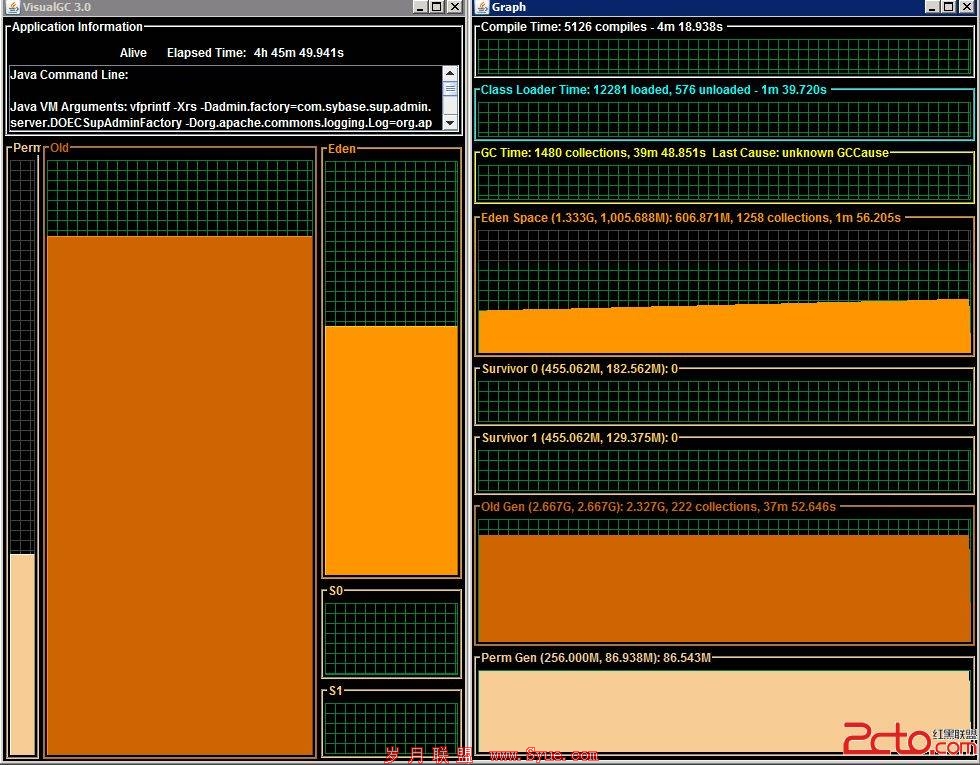Image resolution: width=980 pixels, height=765 pixels.
Task: Click the VisualGC 3.0 Java title icon
Action: [12, 7]
